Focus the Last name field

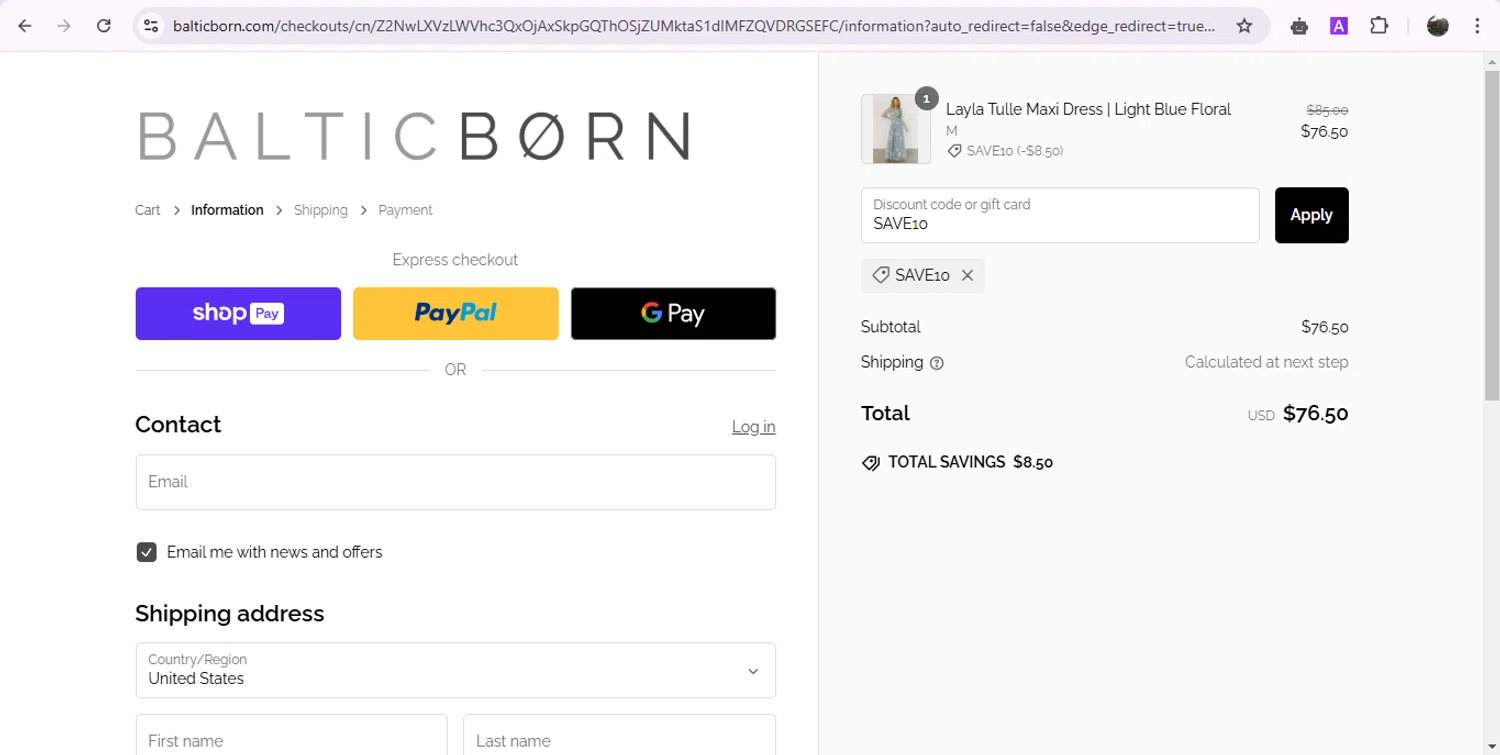(619, 735)
